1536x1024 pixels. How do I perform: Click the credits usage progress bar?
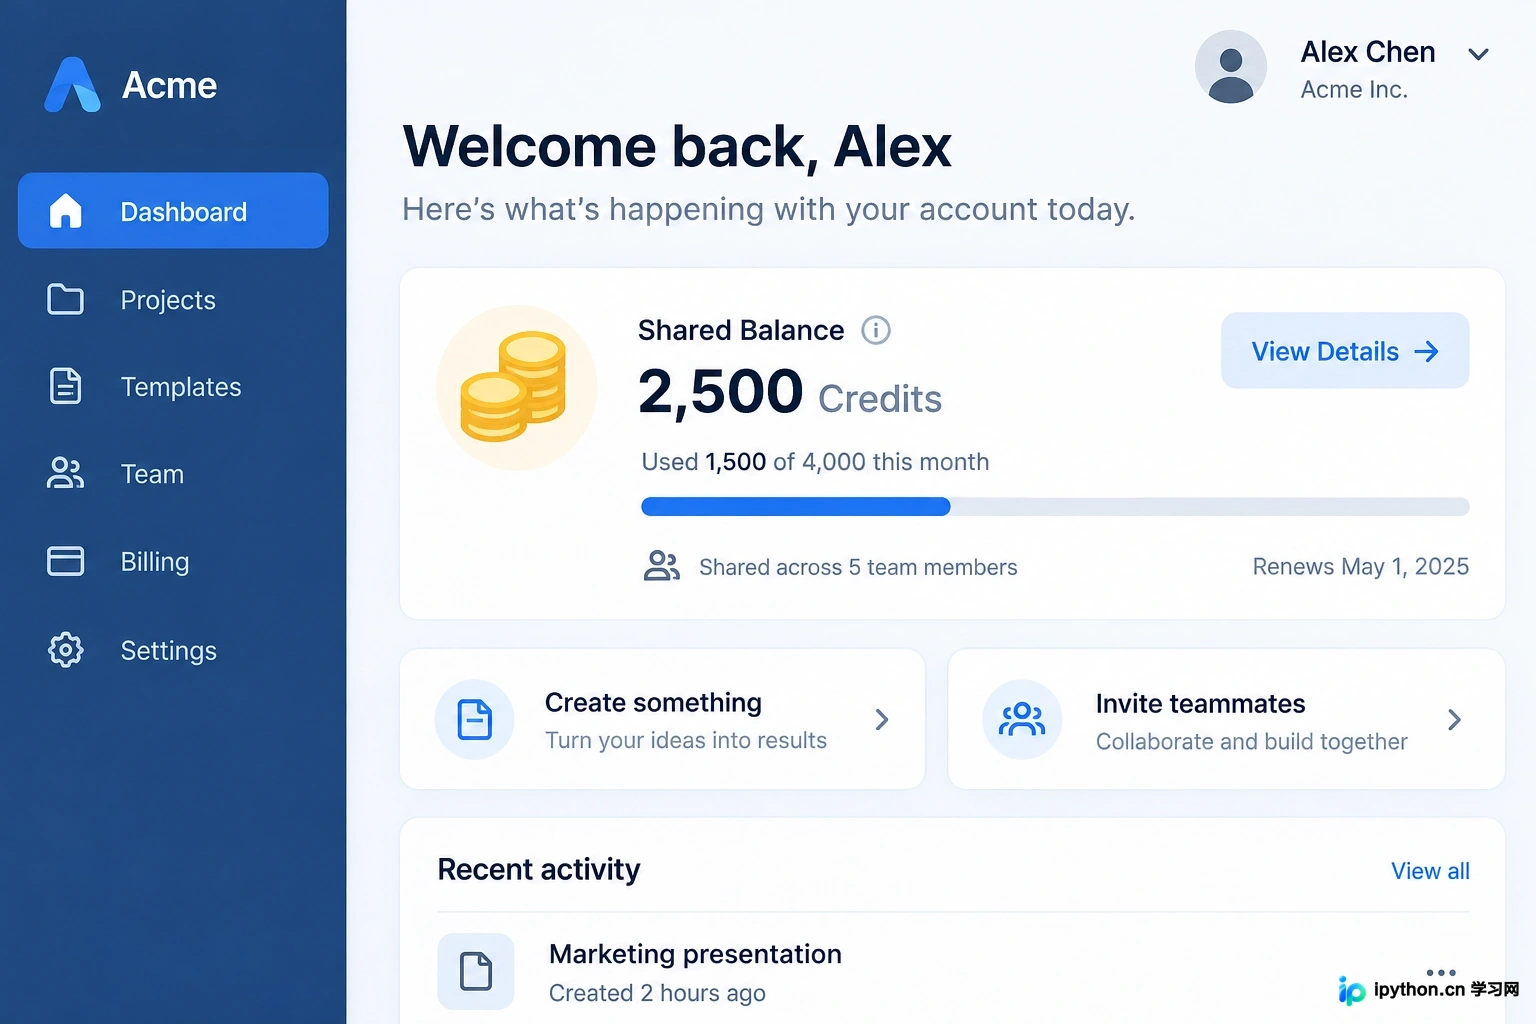pos(1055,507)
